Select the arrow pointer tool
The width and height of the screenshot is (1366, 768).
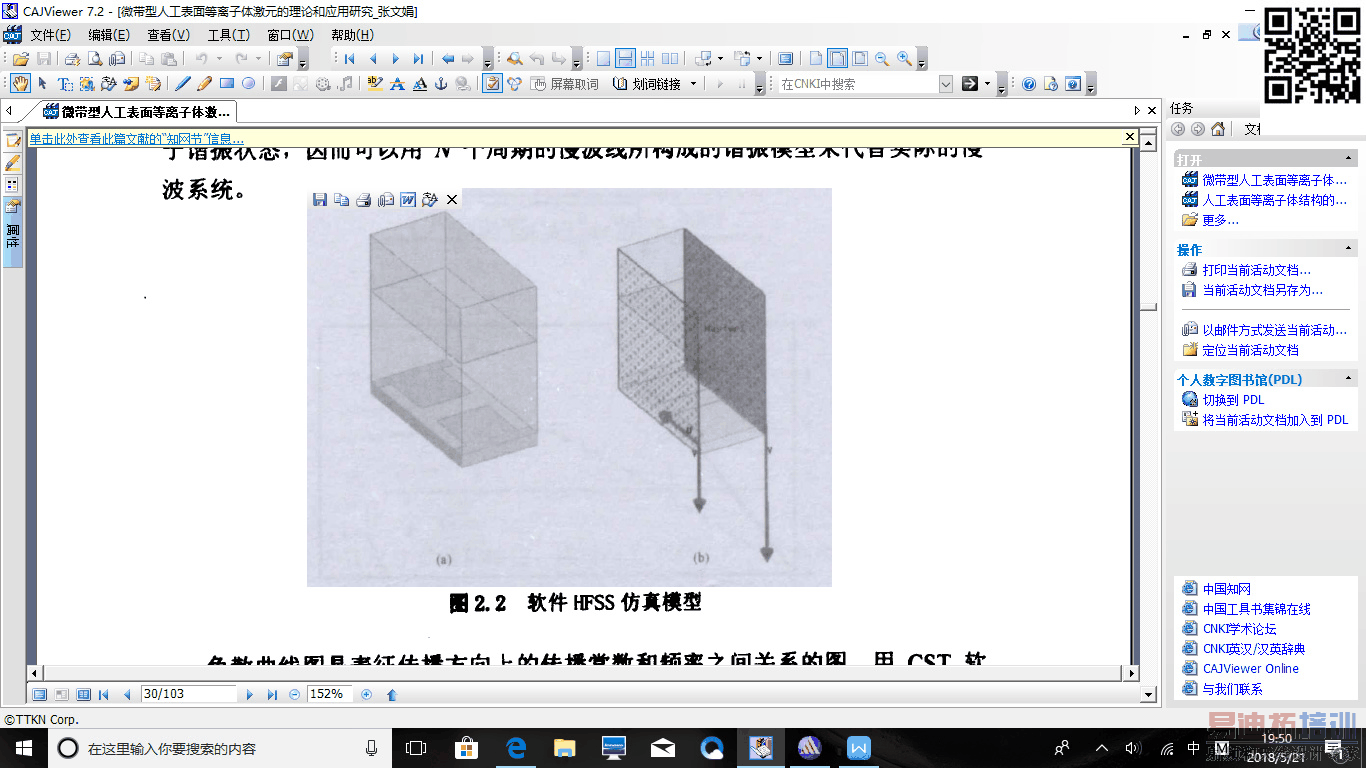(42, 84)
